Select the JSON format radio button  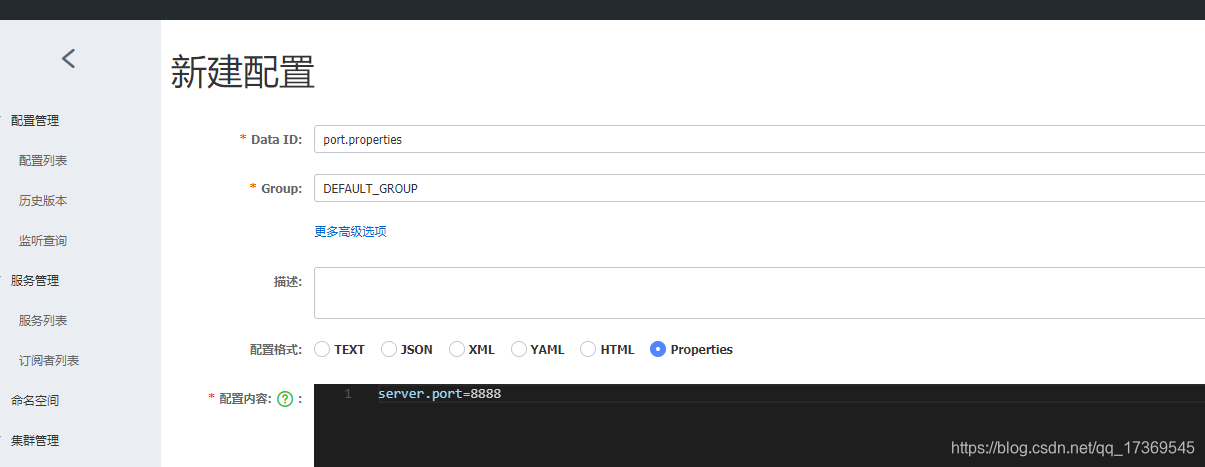click(x=389, y=349)
